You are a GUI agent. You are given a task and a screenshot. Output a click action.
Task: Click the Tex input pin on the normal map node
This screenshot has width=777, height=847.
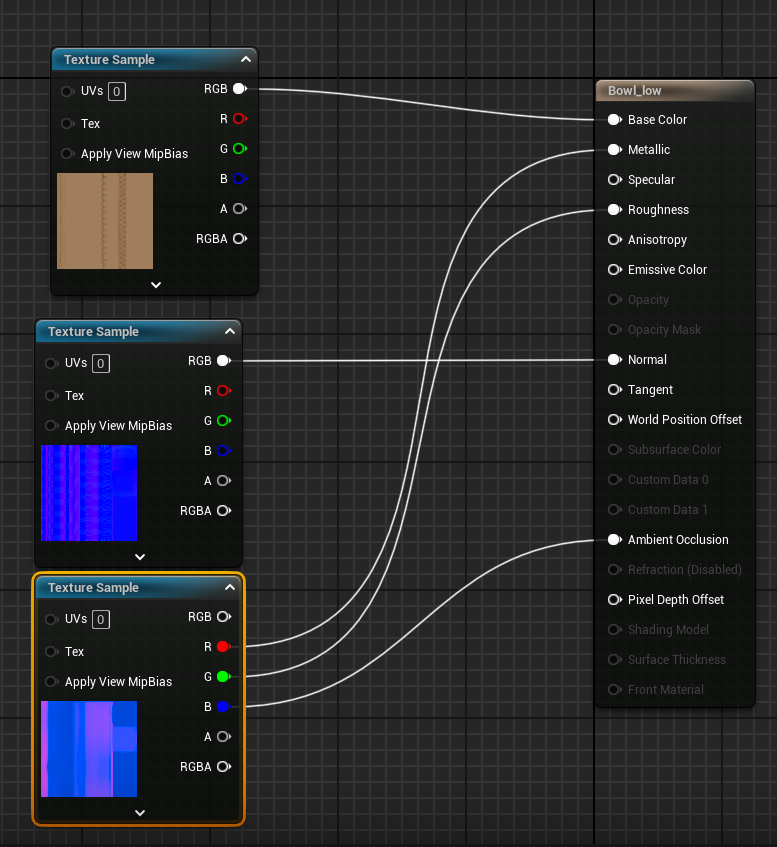pos(51,396)
